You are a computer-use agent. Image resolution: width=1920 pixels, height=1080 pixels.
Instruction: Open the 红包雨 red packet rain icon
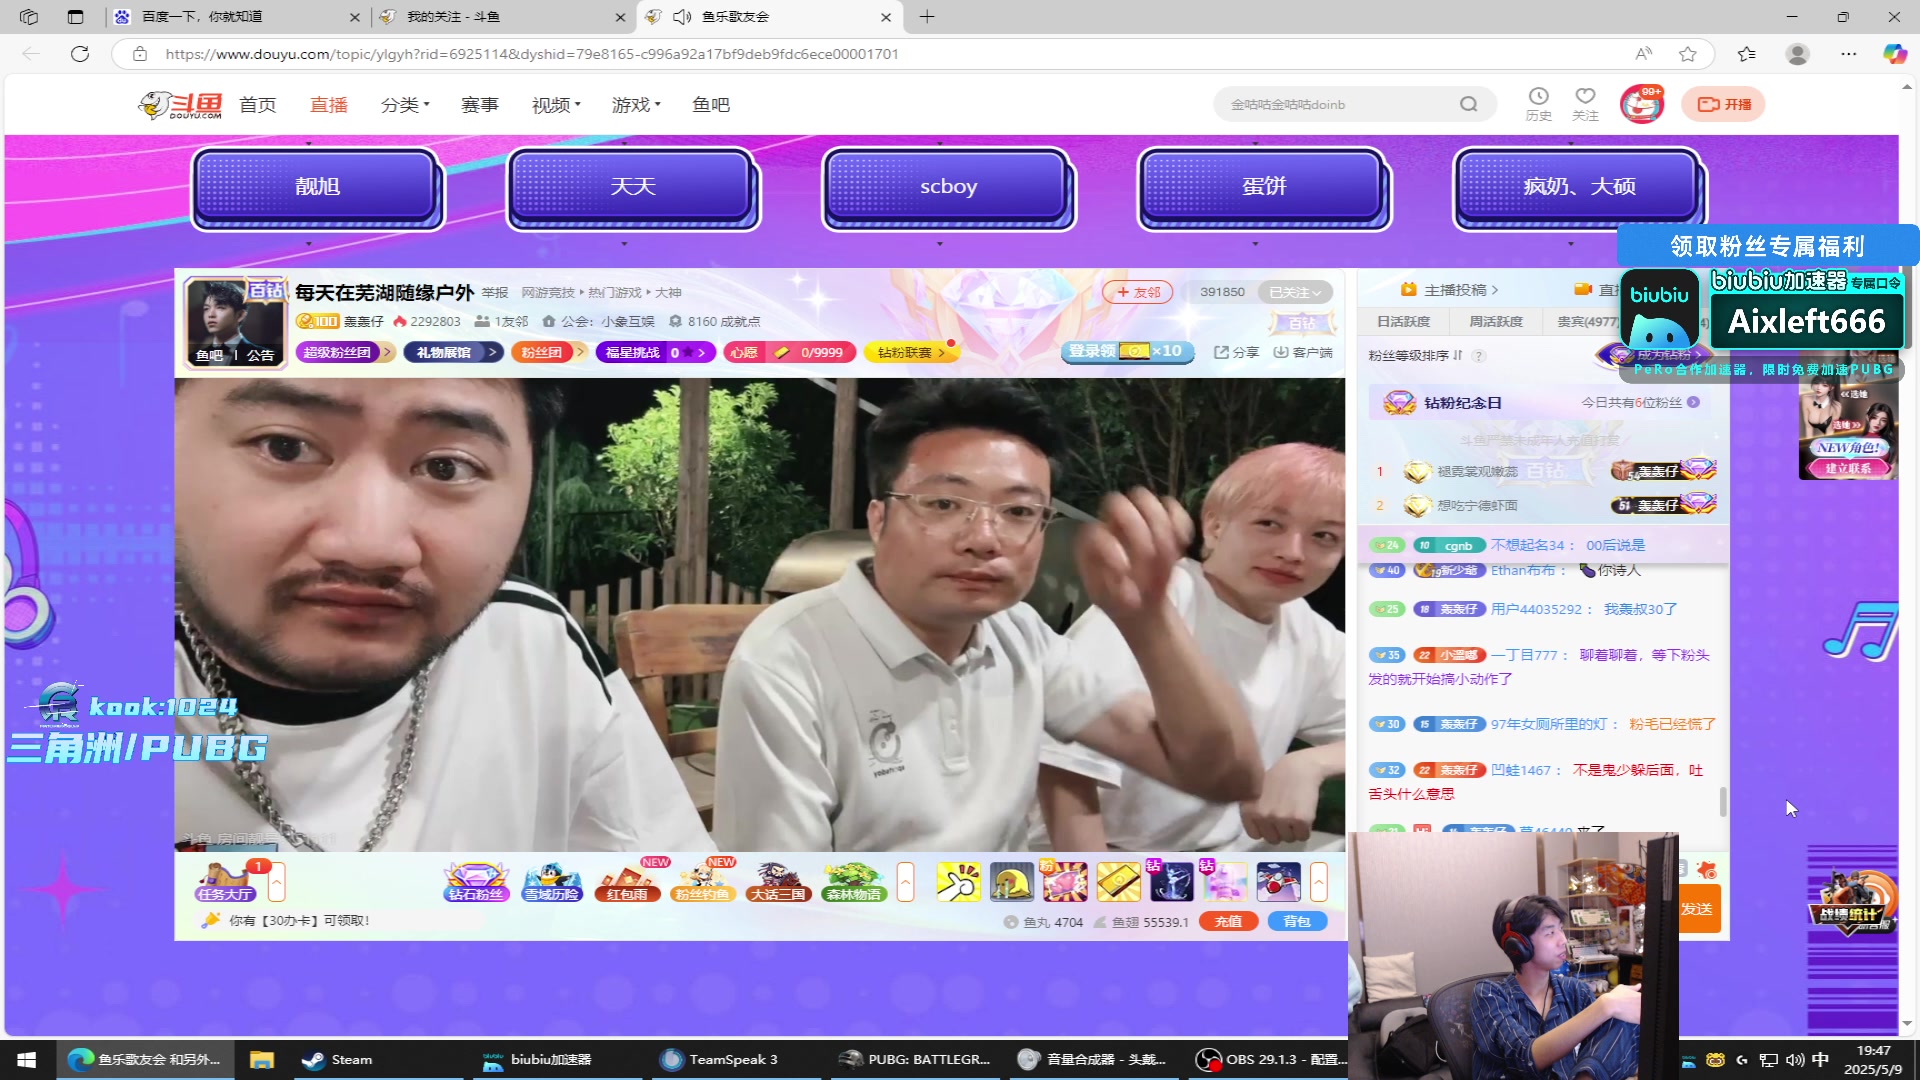(x=628, y=882)
